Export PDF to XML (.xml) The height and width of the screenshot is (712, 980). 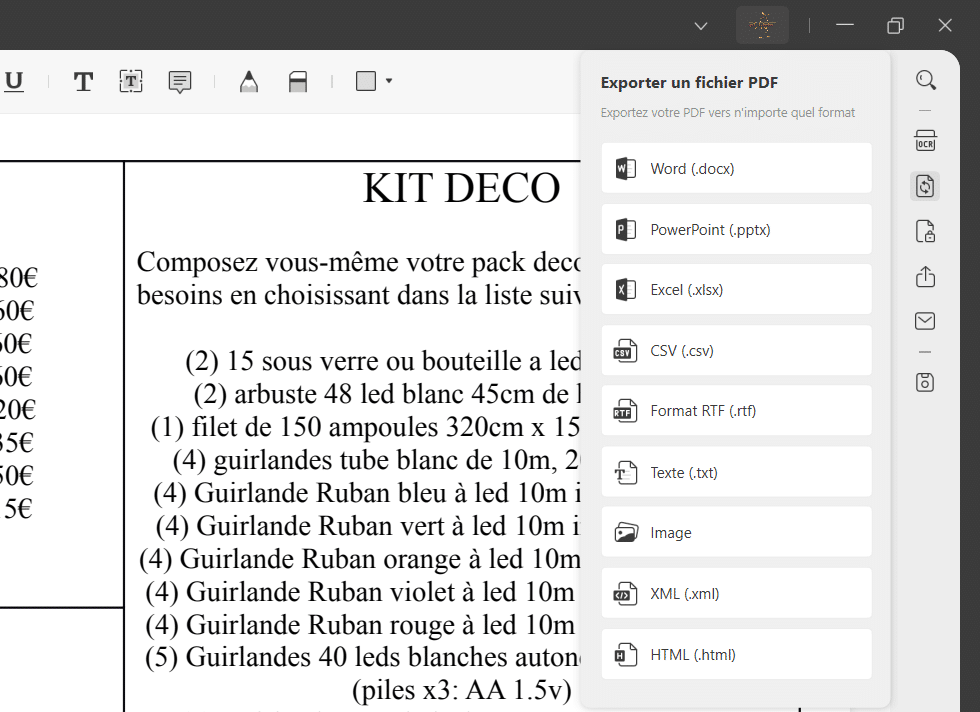(736, 593)
